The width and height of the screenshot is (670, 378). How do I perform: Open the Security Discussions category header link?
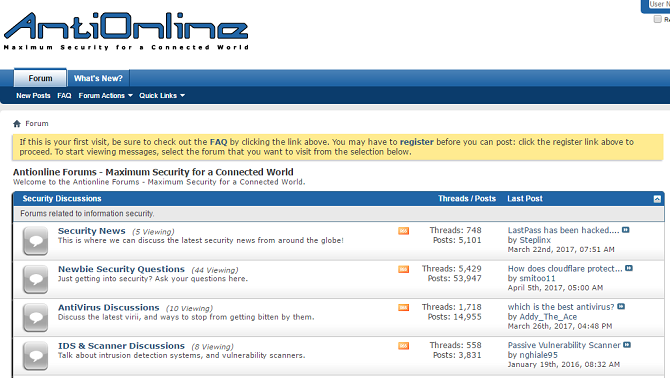[62, 199]
